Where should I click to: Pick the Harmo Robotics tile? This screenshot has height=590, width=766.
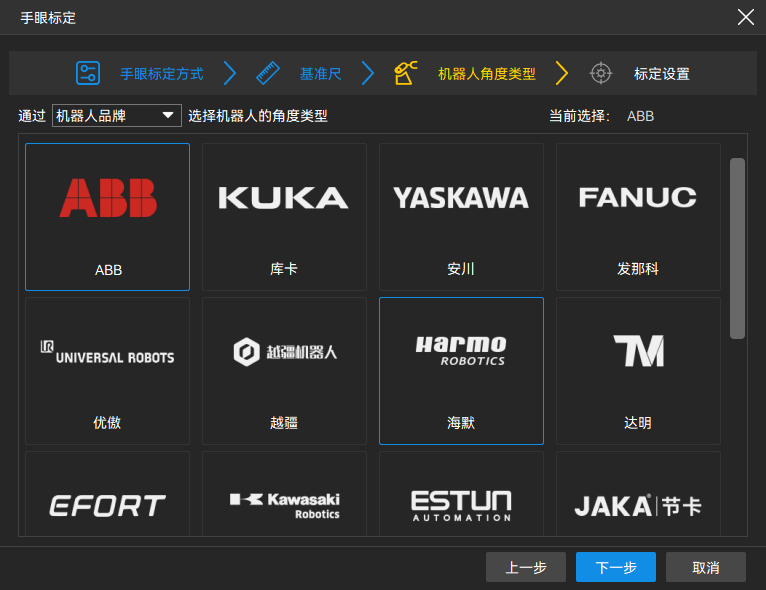click(x=461, y=370)
